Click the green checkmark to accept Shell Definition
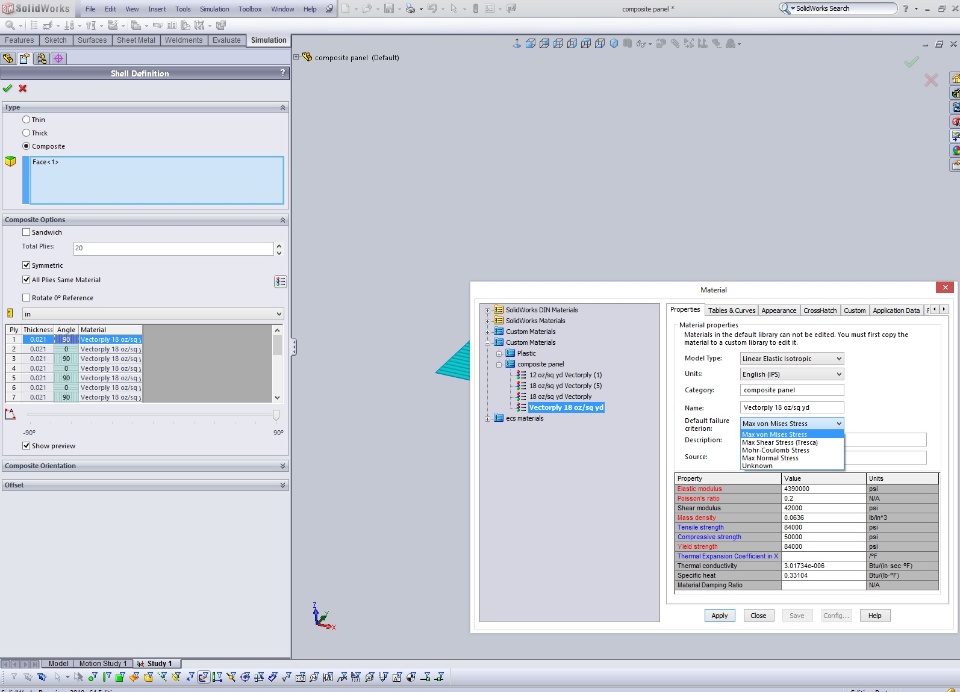Viewport: 960px width, 692px height. pos(8,88)
